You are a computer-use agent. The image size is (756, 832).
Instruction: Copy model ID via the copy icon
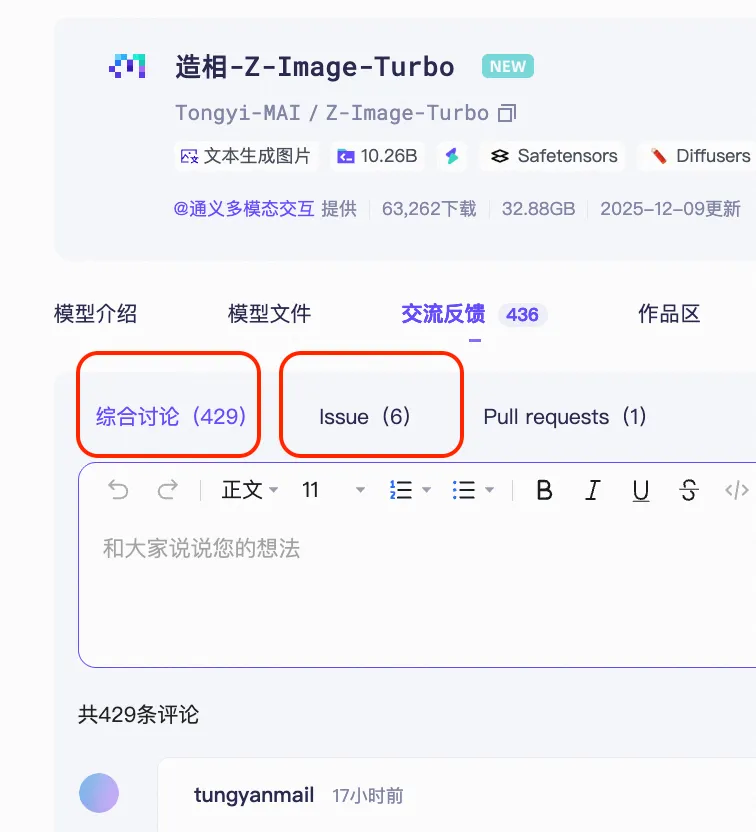pyautogui.click(x=507, y=113)
